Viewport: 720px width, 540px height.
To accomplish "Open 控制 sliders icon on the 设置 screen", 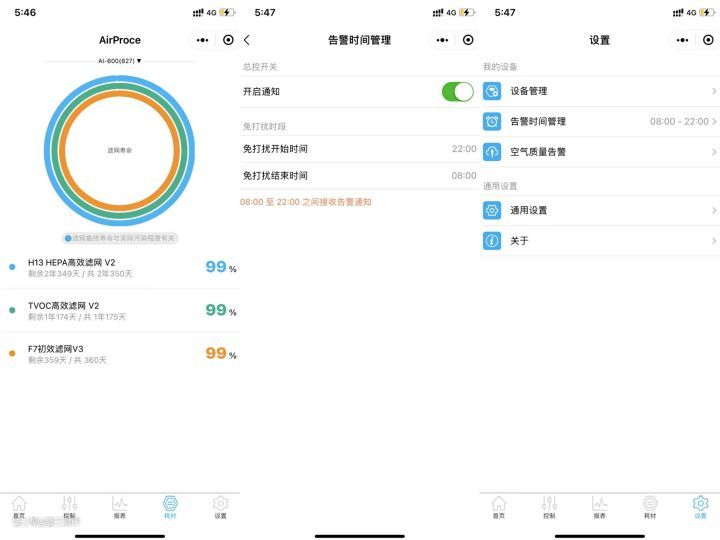I will [x=549, y=506].
